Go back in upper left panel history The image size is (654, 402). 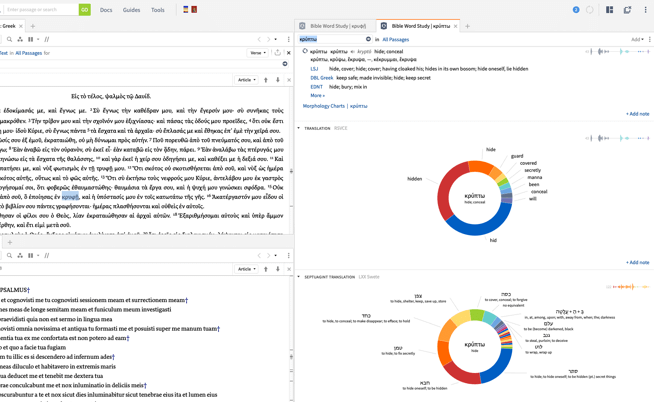259,39
